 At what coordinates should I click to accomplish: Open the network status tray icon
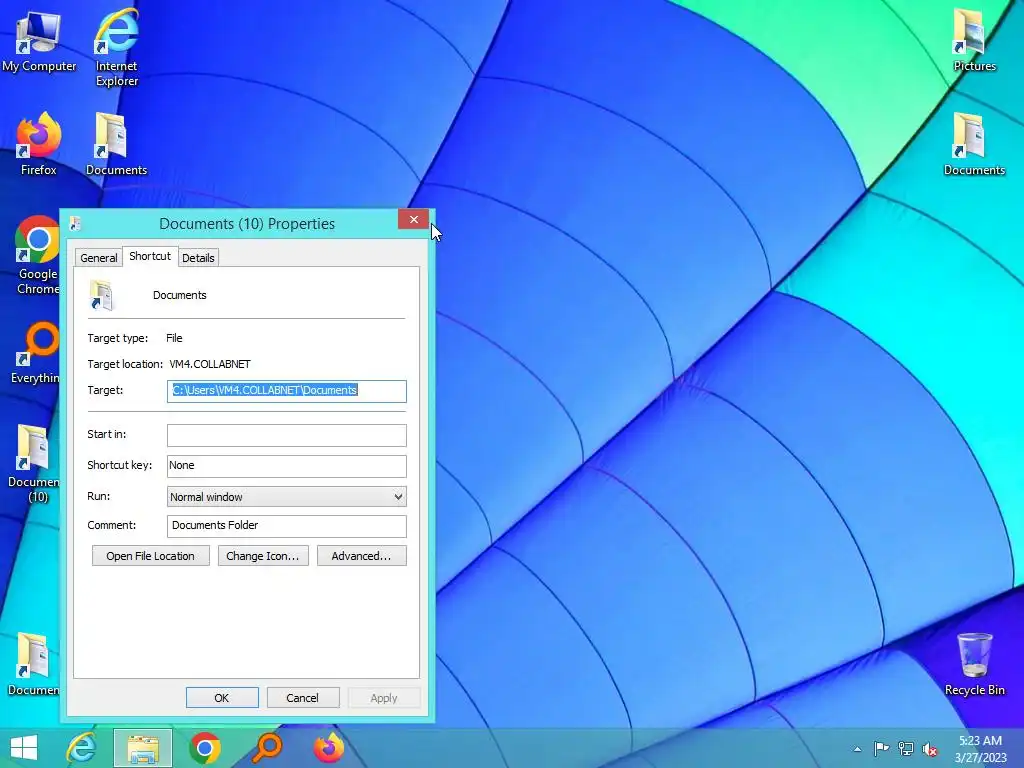pos(906,749)
